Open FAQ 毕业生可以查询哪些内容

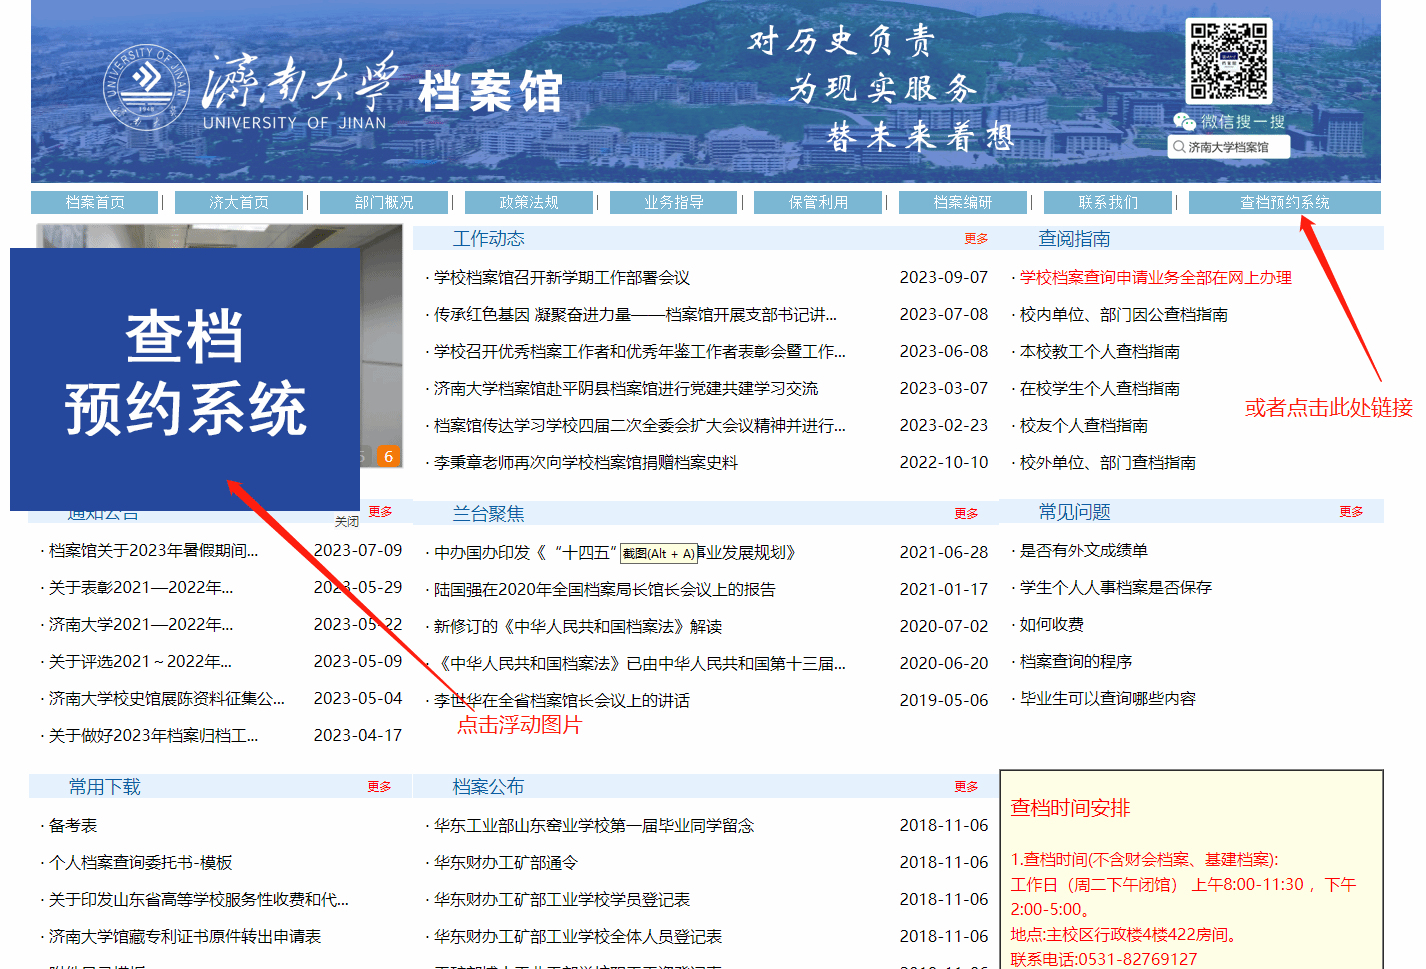(1108, 698)
